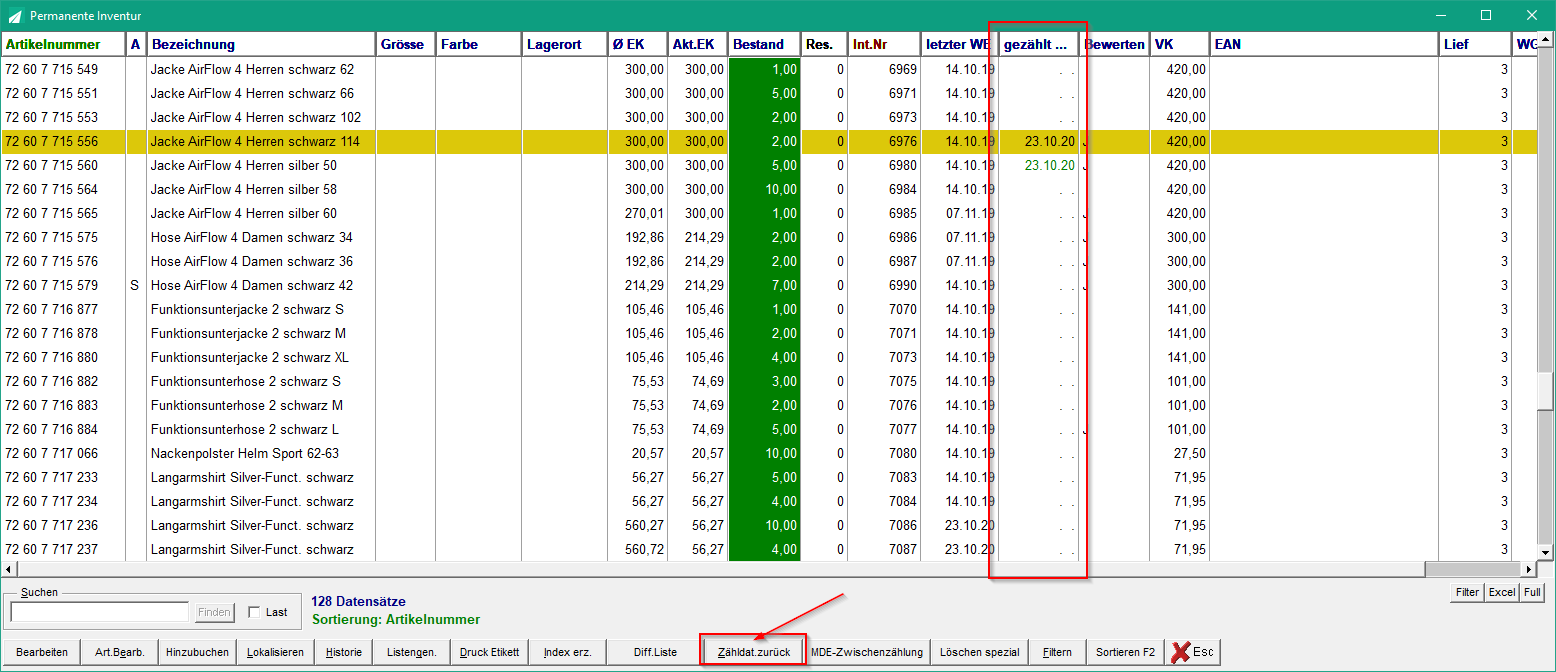Click the Res. column header
The height and width of the screenshot is (672, 1556).
(825, 44)
